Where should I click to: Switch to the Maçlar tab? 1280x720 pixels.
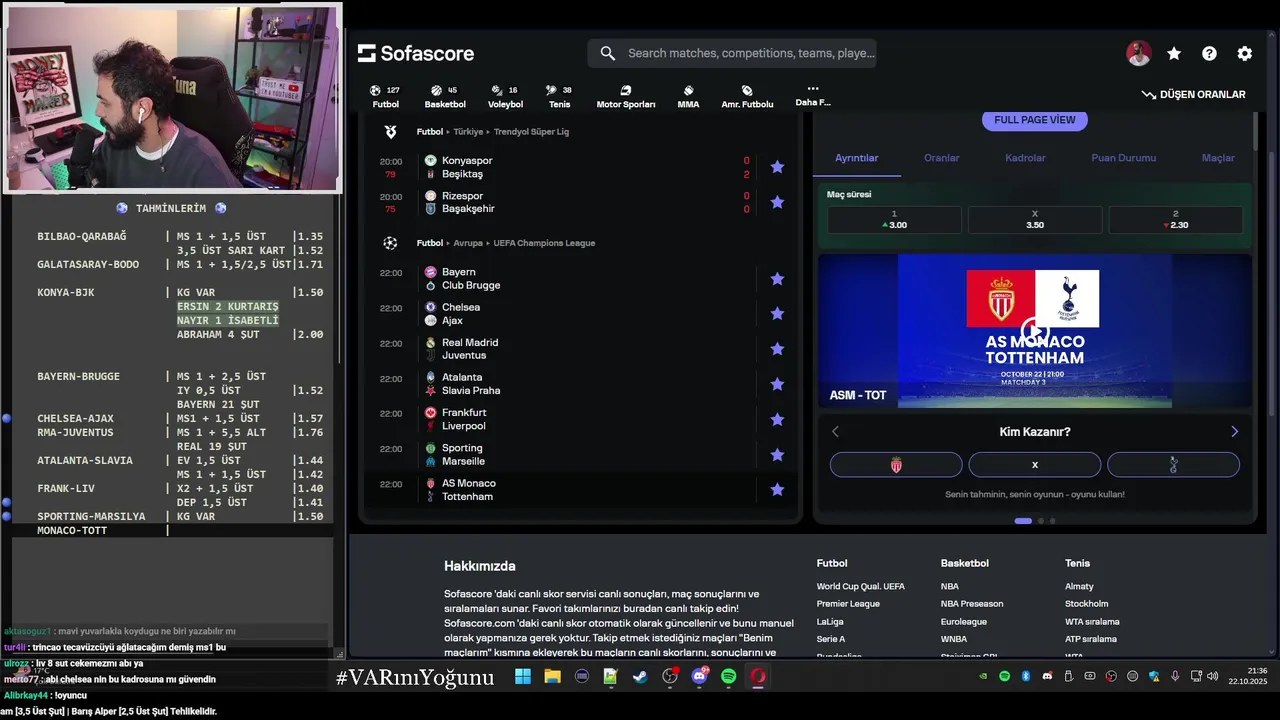pyautogui.click(x=1218, y=158)
